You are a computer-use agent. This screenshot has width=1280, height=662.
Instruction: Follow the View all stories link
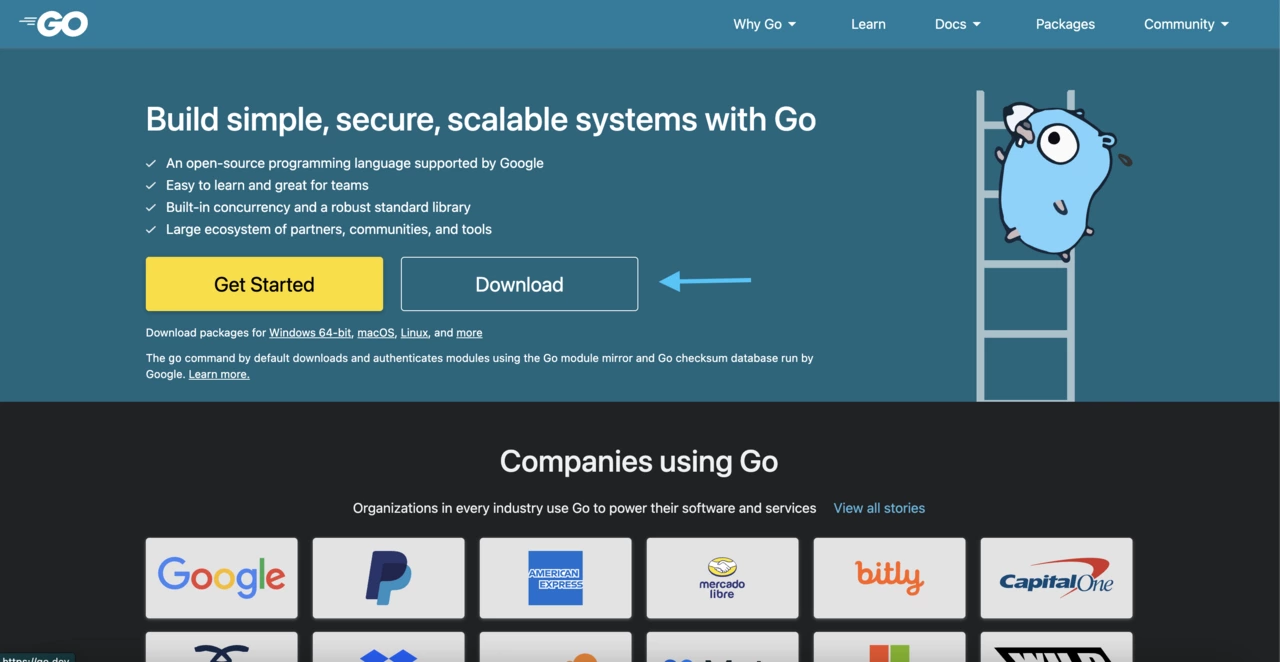pos(879,508)
